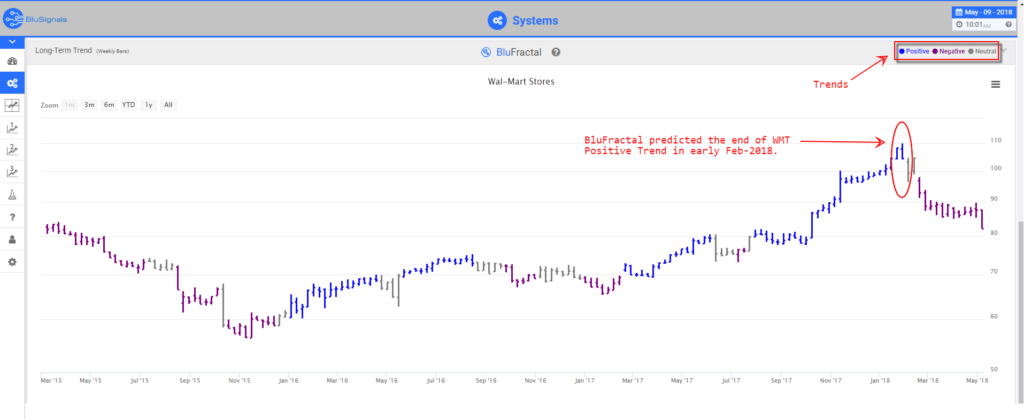Click the Wal-Mart Stores chart title
The image size is (1024, 419).
click(521, 82)
